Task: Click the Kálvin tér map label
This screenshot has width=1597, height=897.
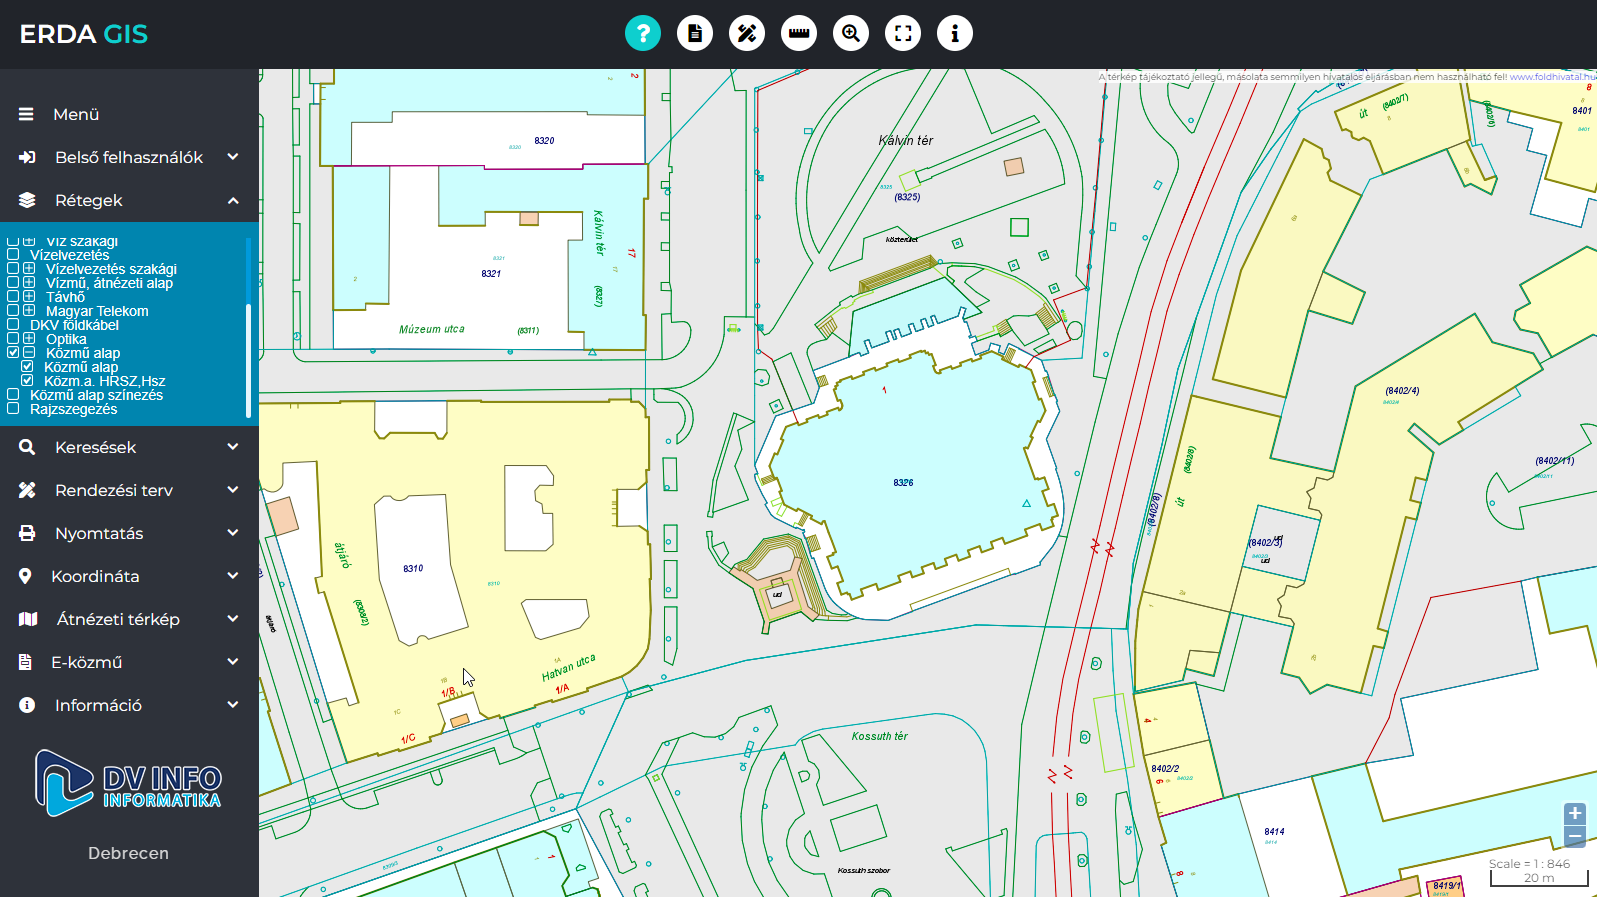Action: click(x=905, y=141)
